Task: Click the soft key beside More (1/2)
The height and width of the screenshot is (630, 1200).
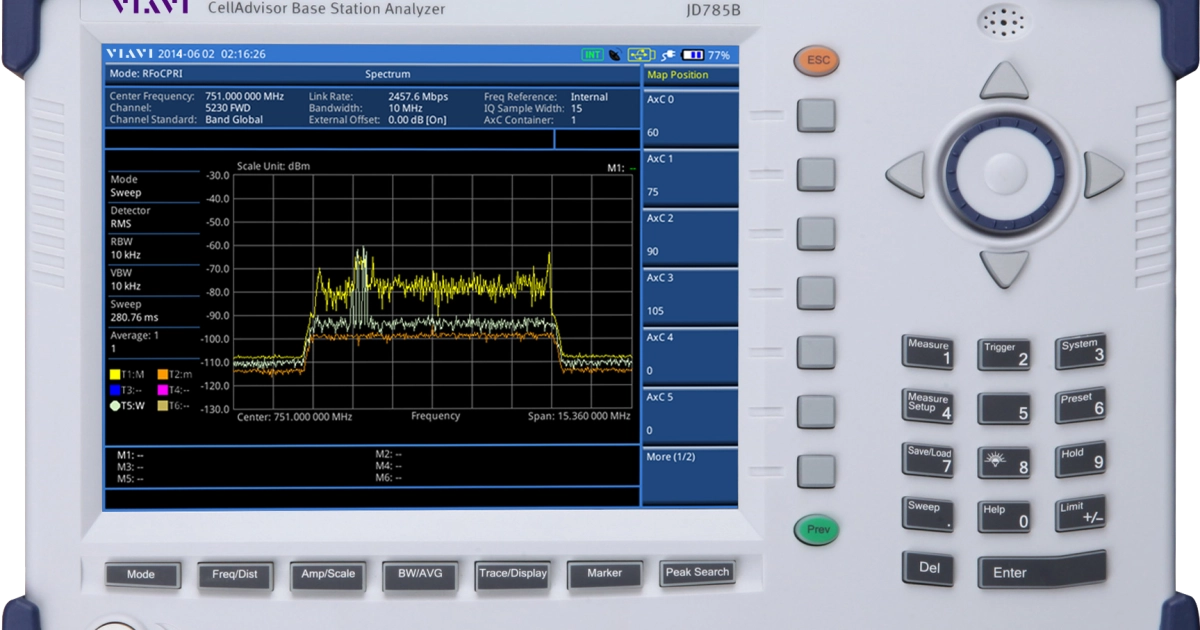Action: tap(815, 470)
